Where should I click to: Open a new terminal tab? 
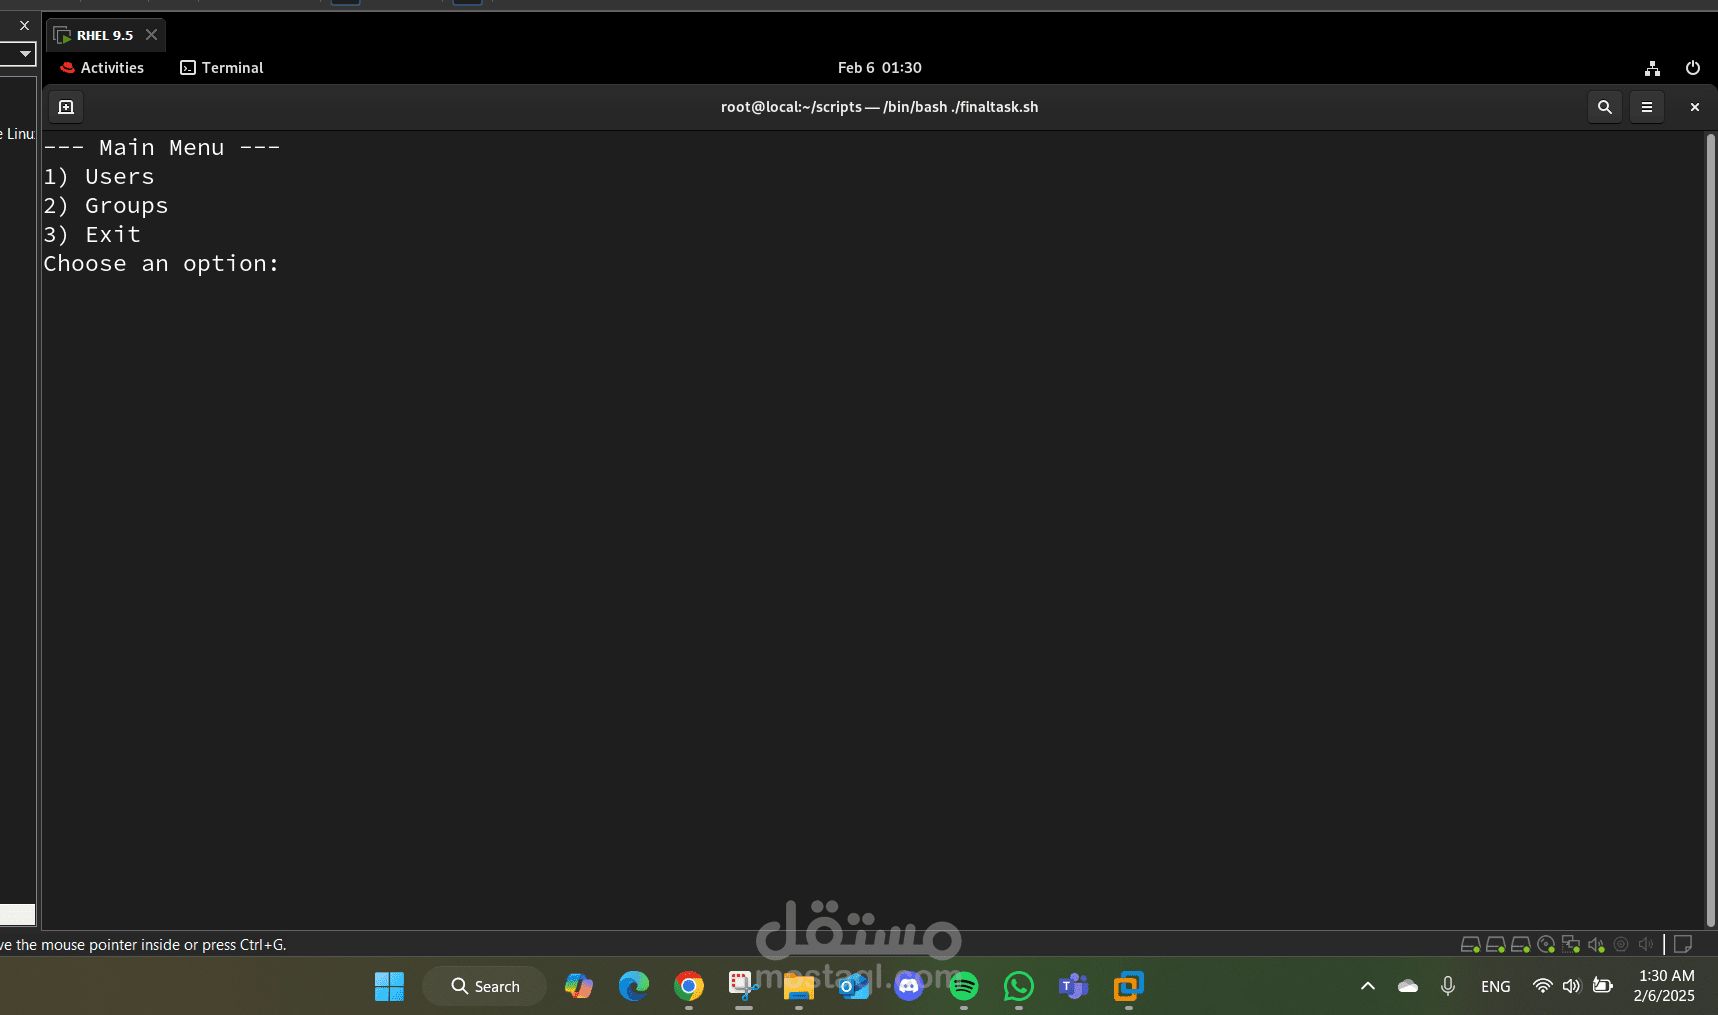[66, 107]
